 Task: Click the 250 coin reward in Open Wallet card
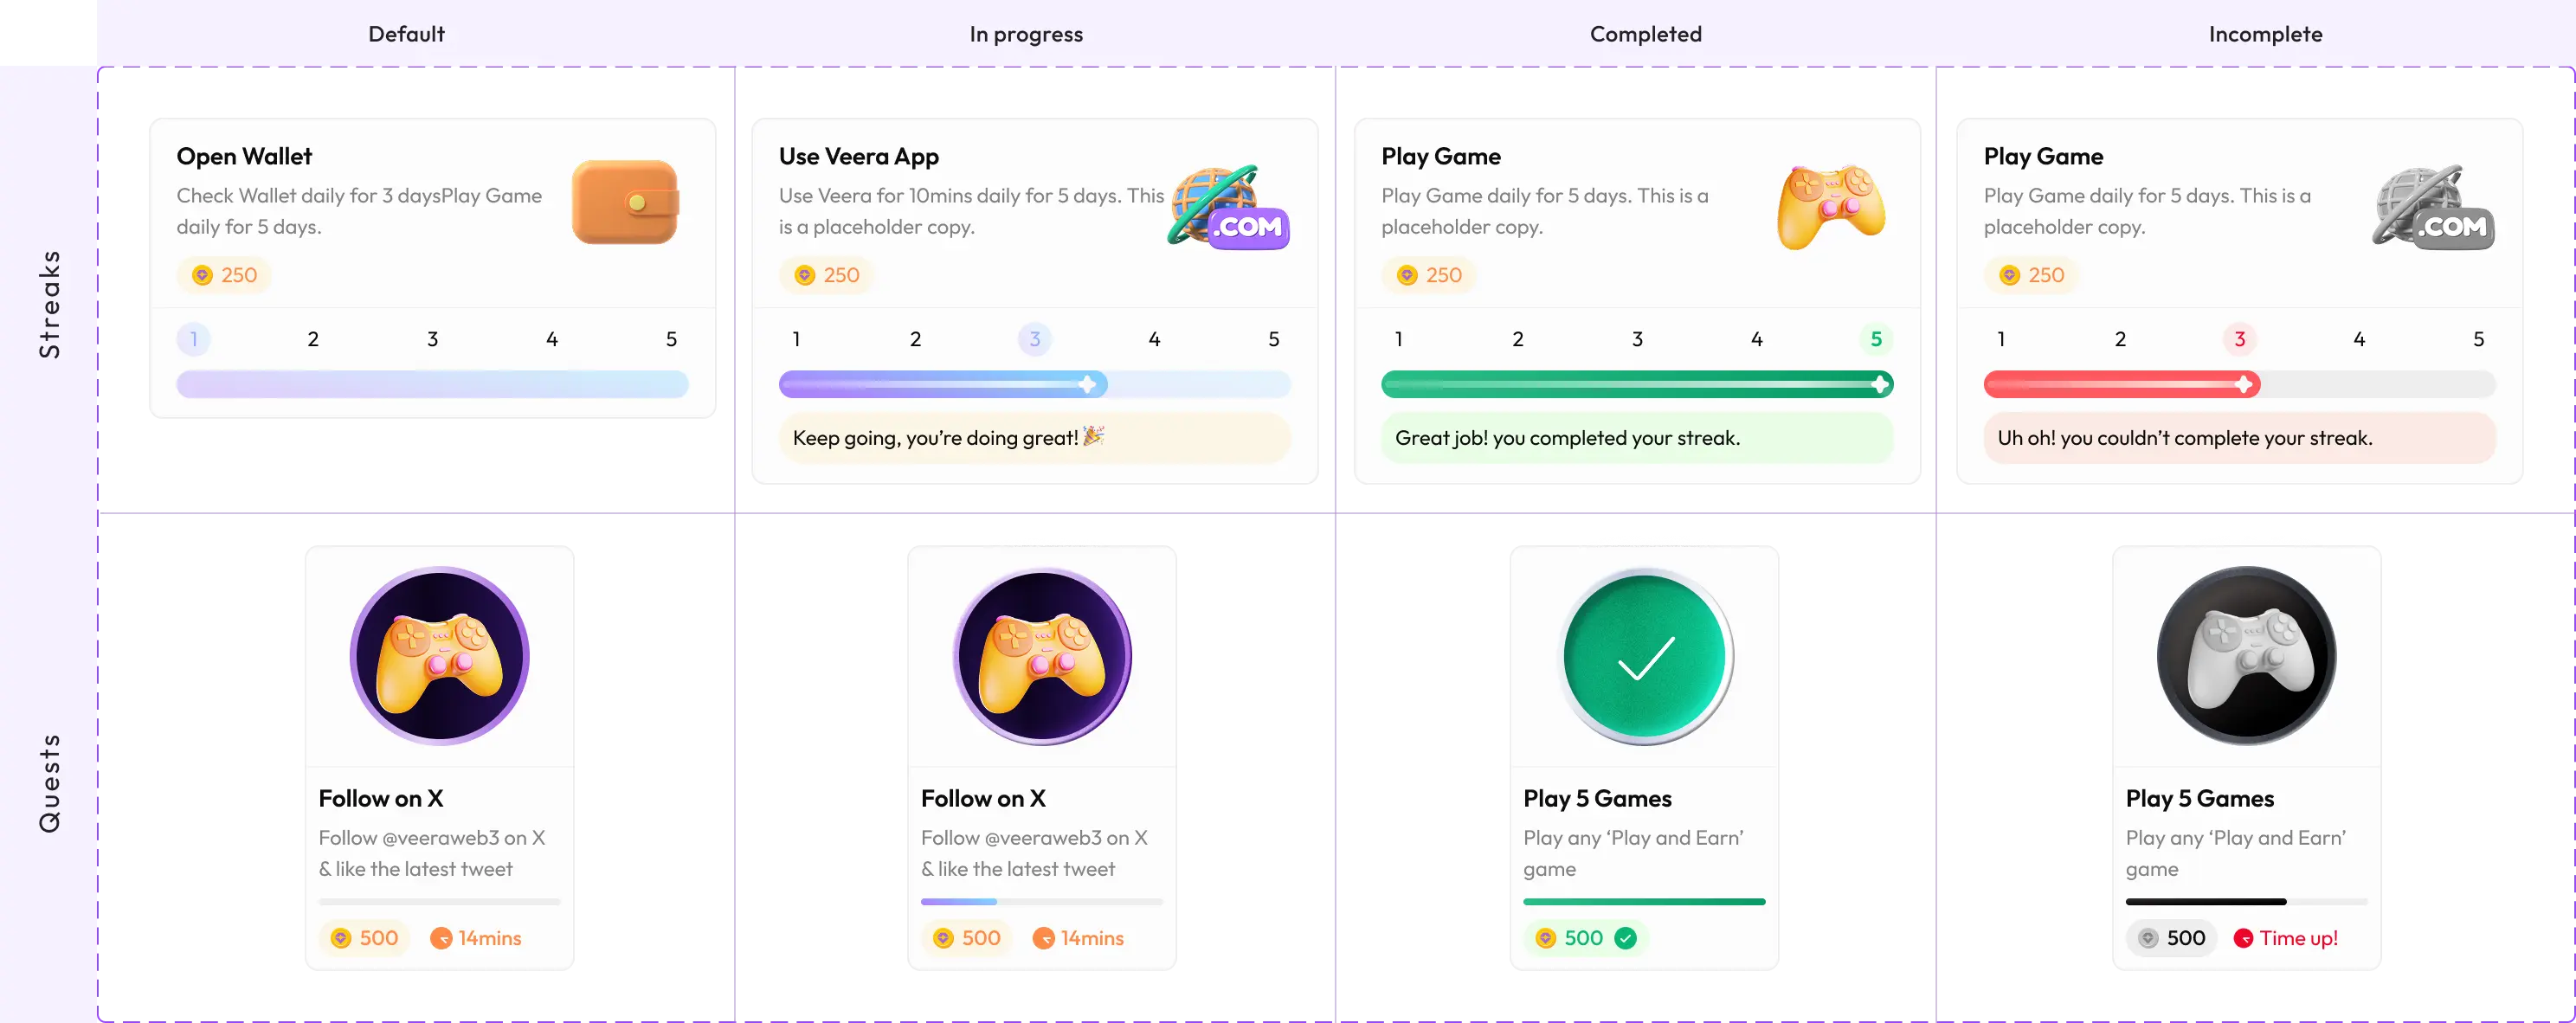225,275
